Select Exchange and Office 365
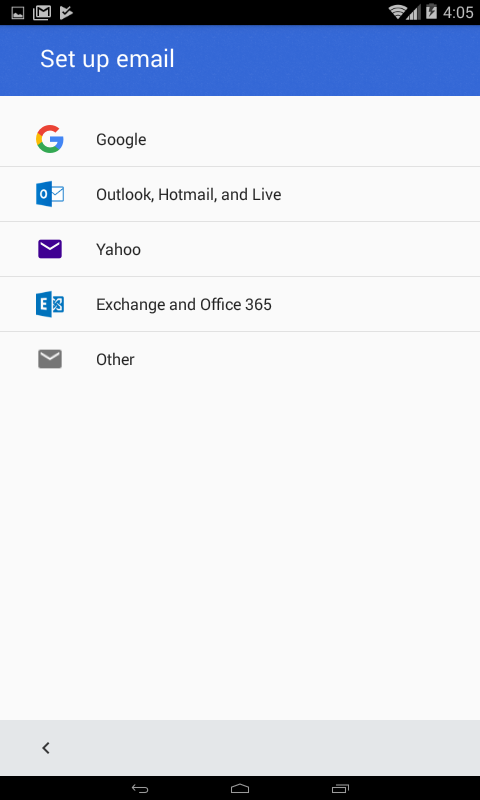Screen dimensions: 480x800 point(240,305)
